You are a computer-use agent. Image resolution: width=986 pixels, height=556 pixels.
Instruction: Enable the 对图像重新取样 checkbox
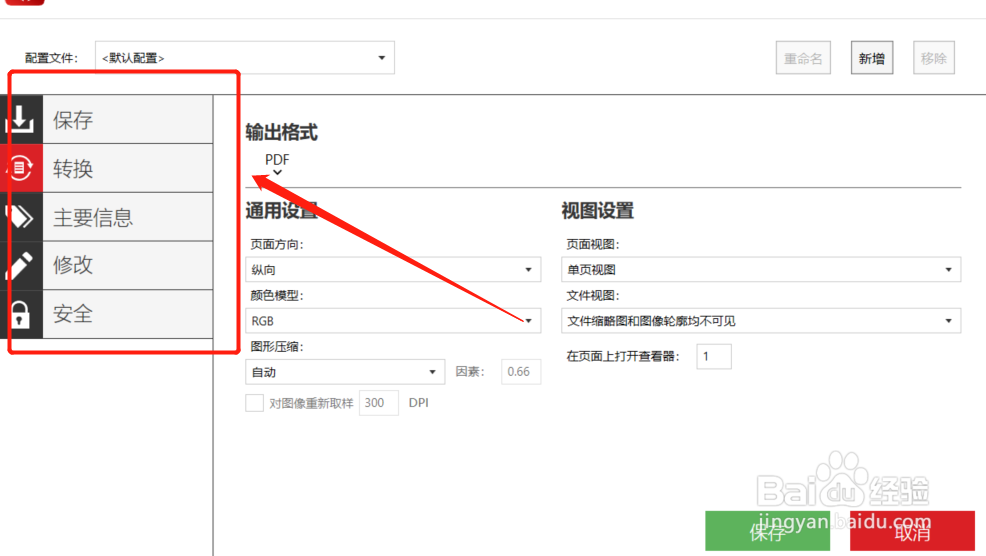coord(255,403)
